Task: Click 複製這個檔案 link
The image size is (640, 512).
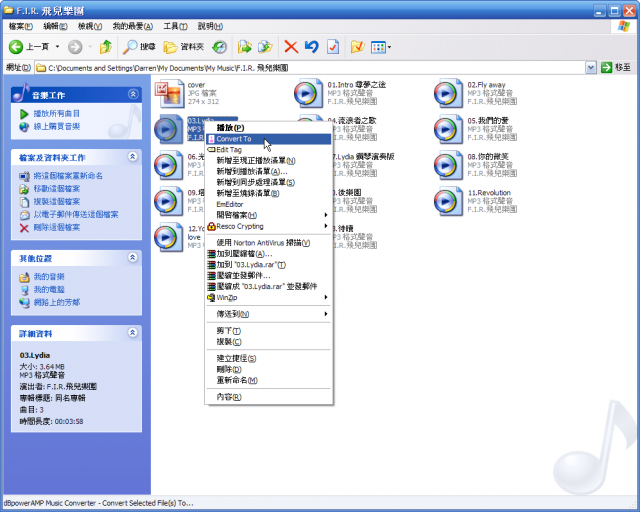Action: click(57, 202)
